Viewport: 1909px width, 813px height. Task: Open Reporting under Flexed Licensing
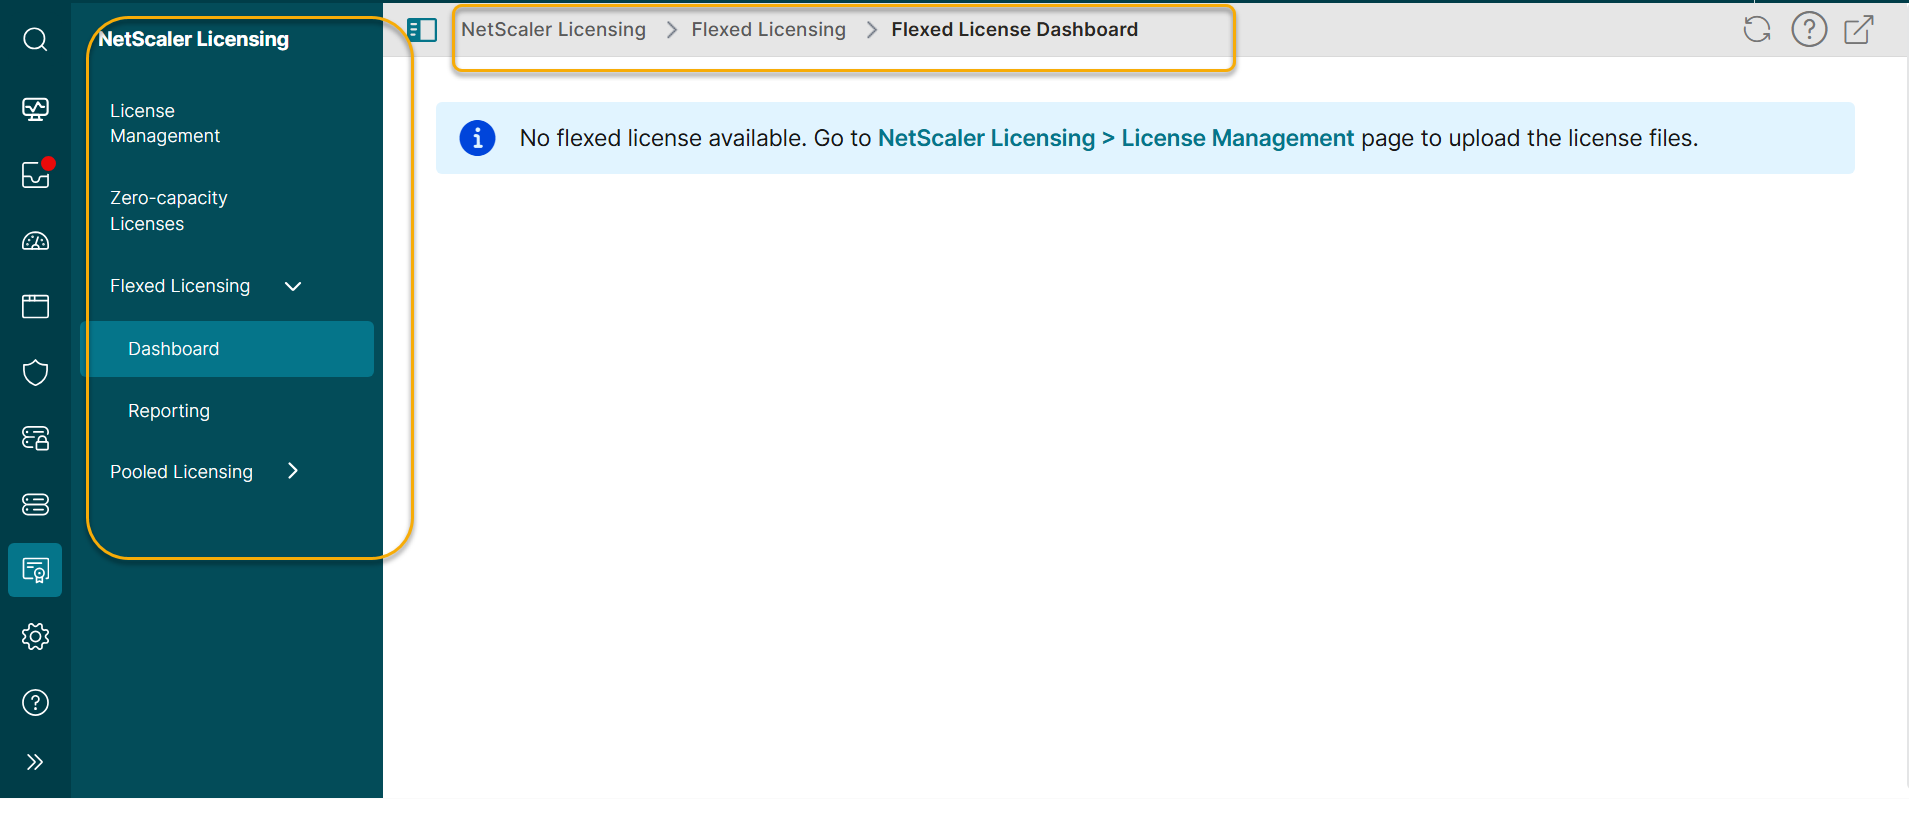[x=169, y=411]
